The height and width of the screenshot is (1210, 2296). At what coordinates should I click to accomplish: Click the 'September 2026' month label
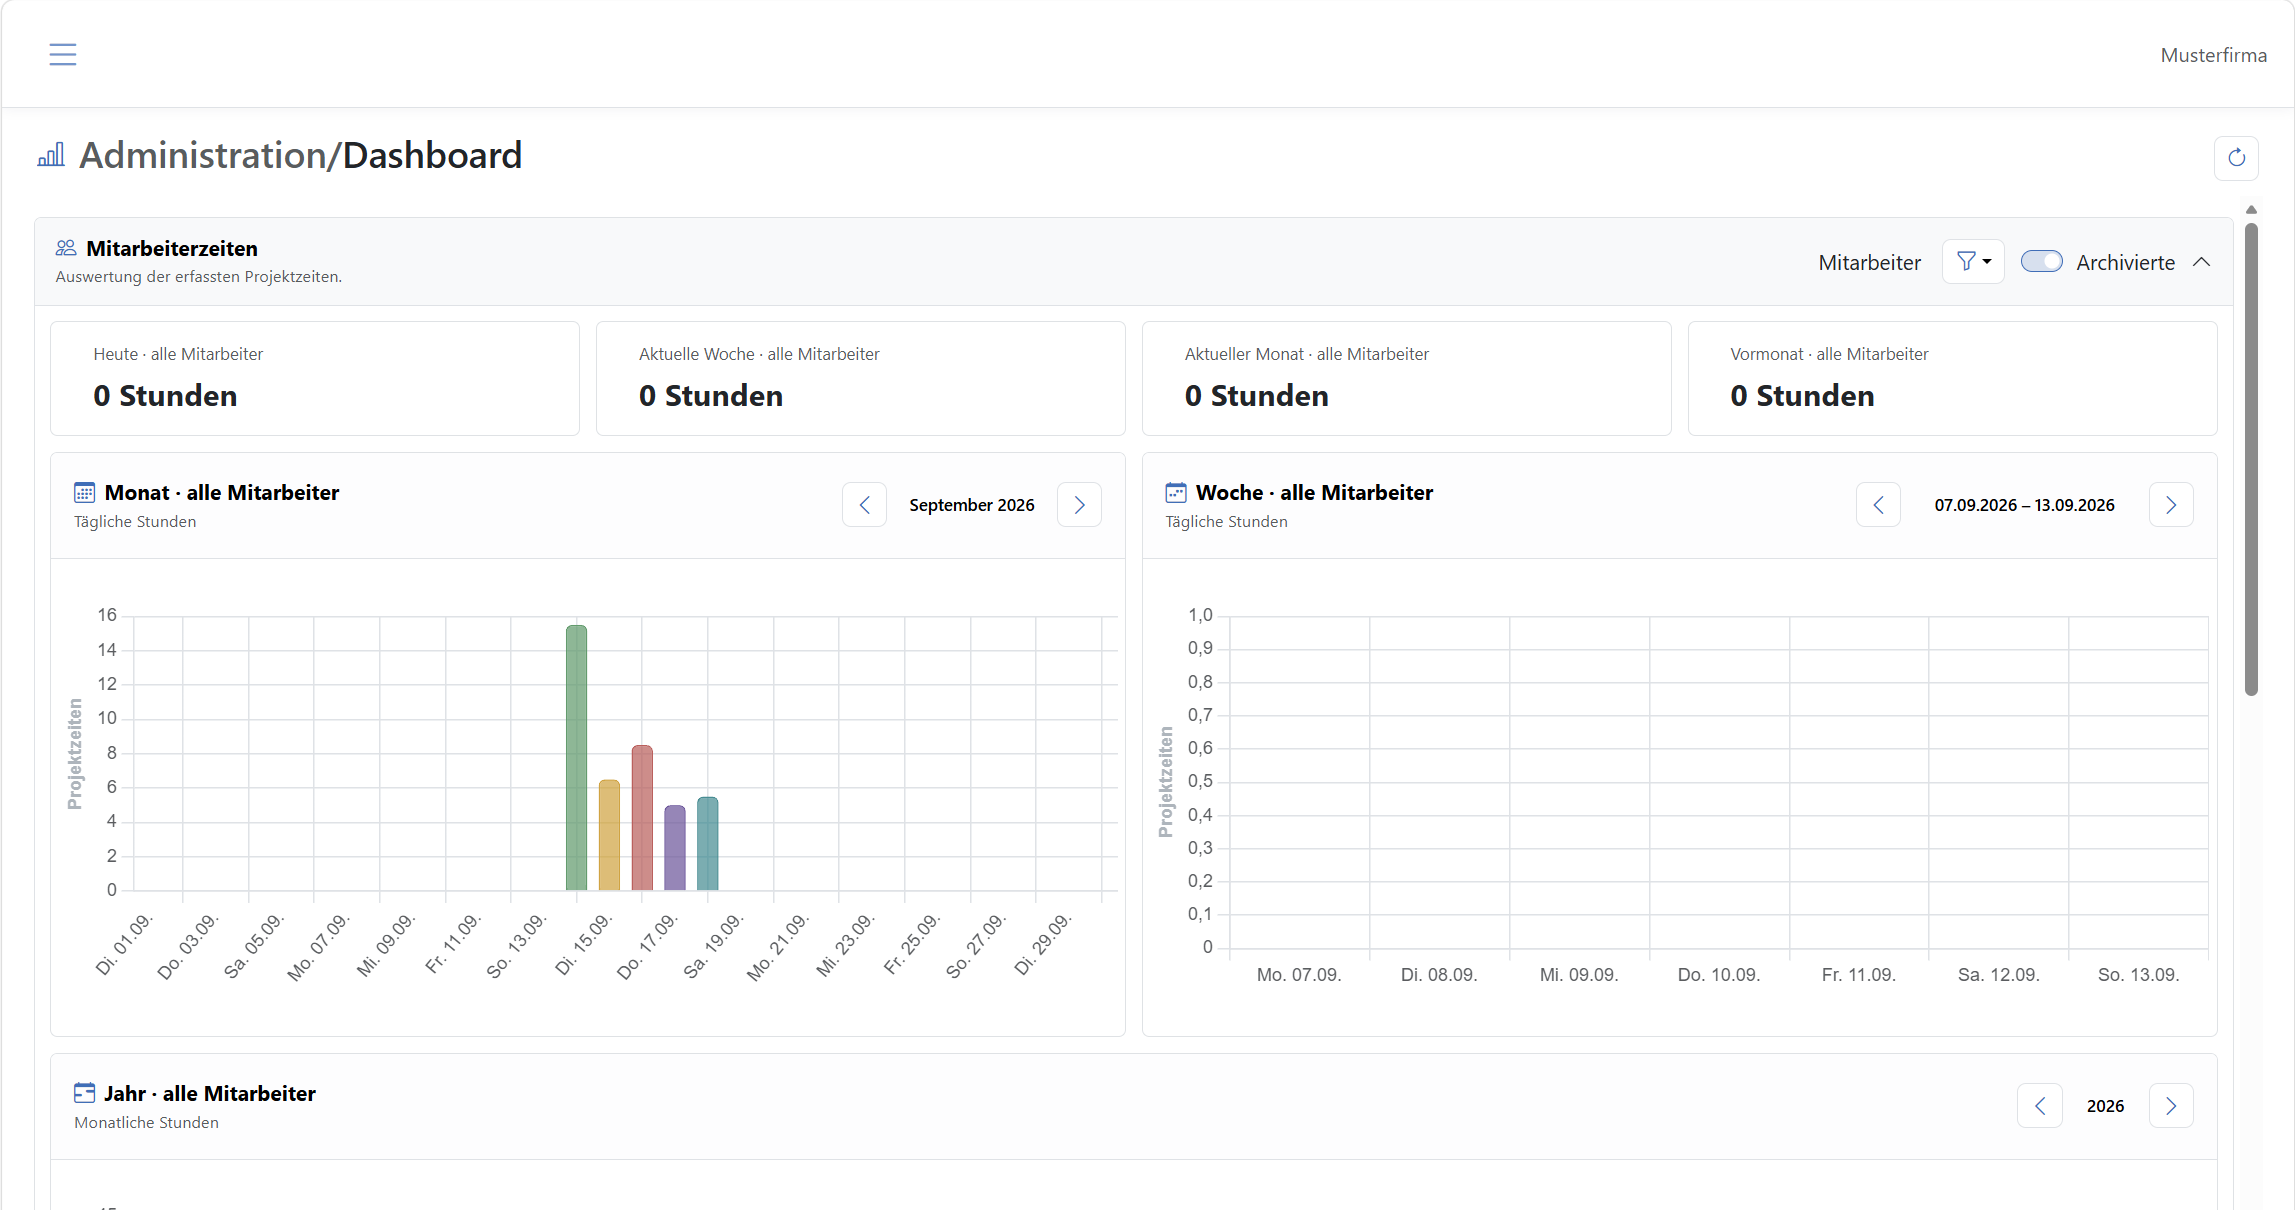(972, 505)
